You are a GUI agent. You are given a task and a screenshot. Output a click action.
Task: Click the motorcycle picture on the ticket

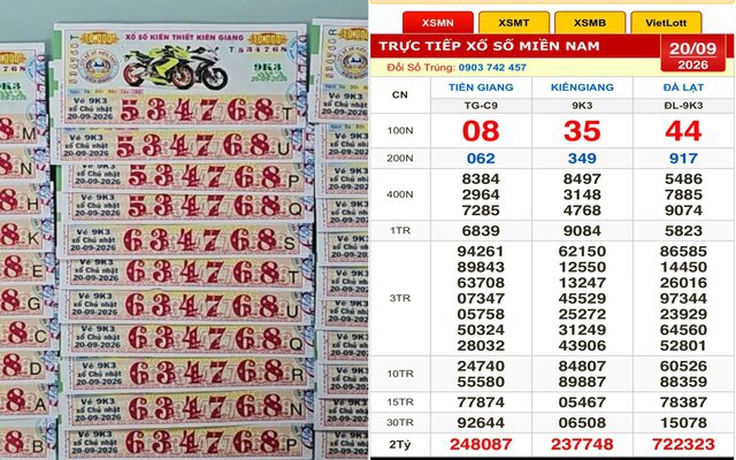pyautogui.click(x=176, y=67)
